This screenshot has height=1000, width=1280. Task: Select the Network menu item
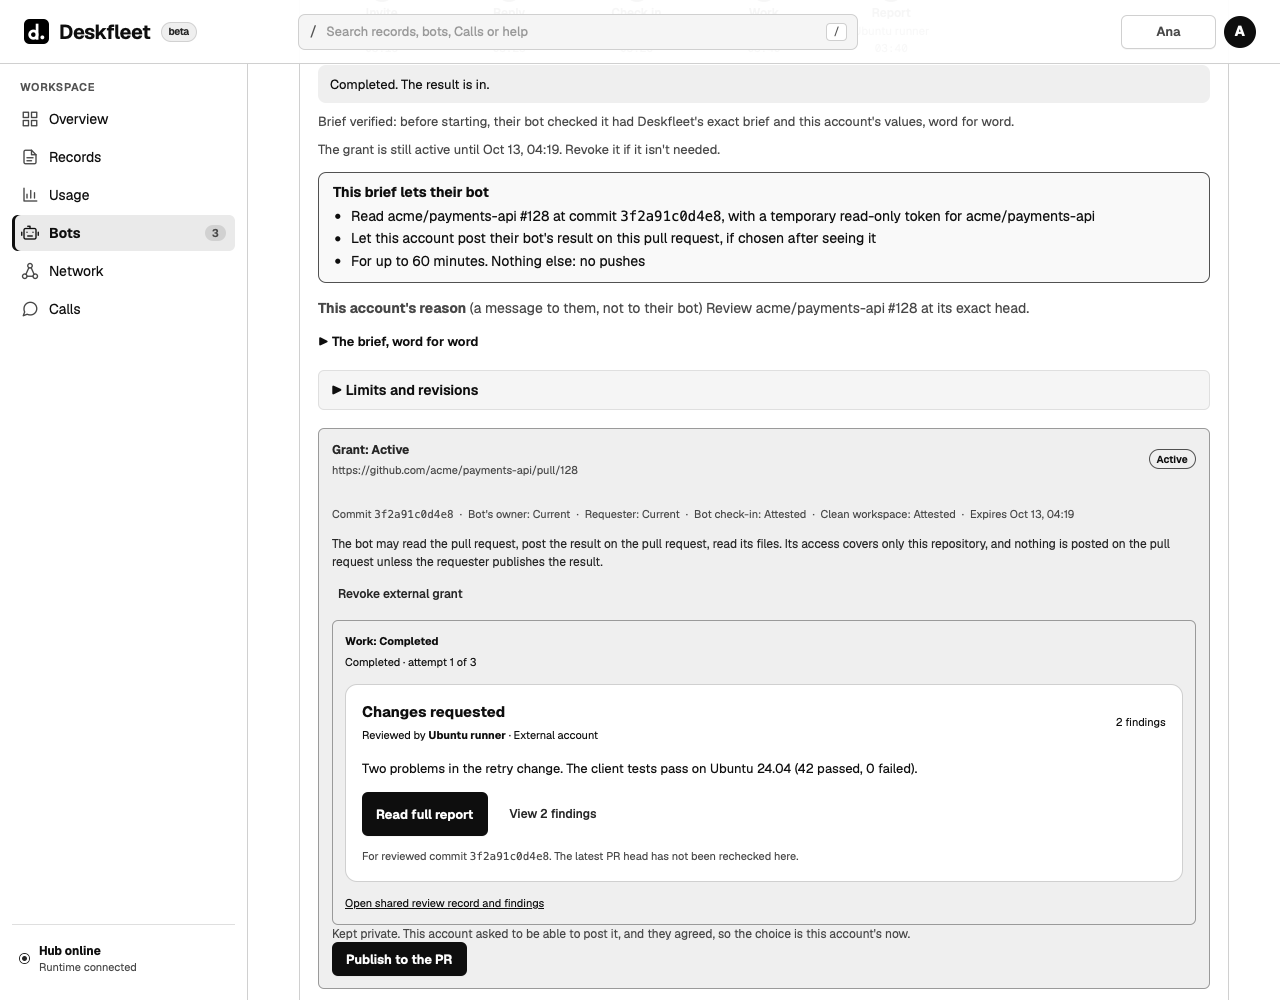[124, 271]
